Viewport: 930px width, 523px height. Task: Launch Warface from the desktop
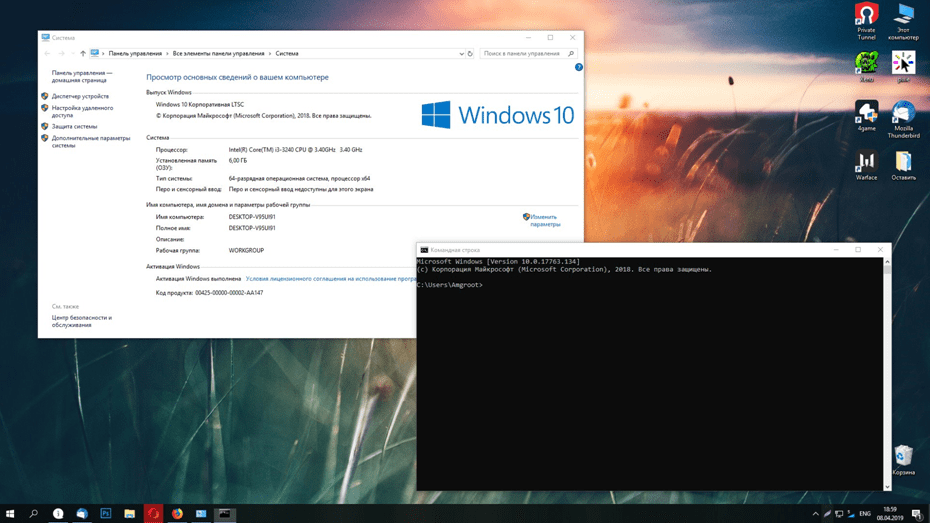pyautogui.click(x=866, y=164)
